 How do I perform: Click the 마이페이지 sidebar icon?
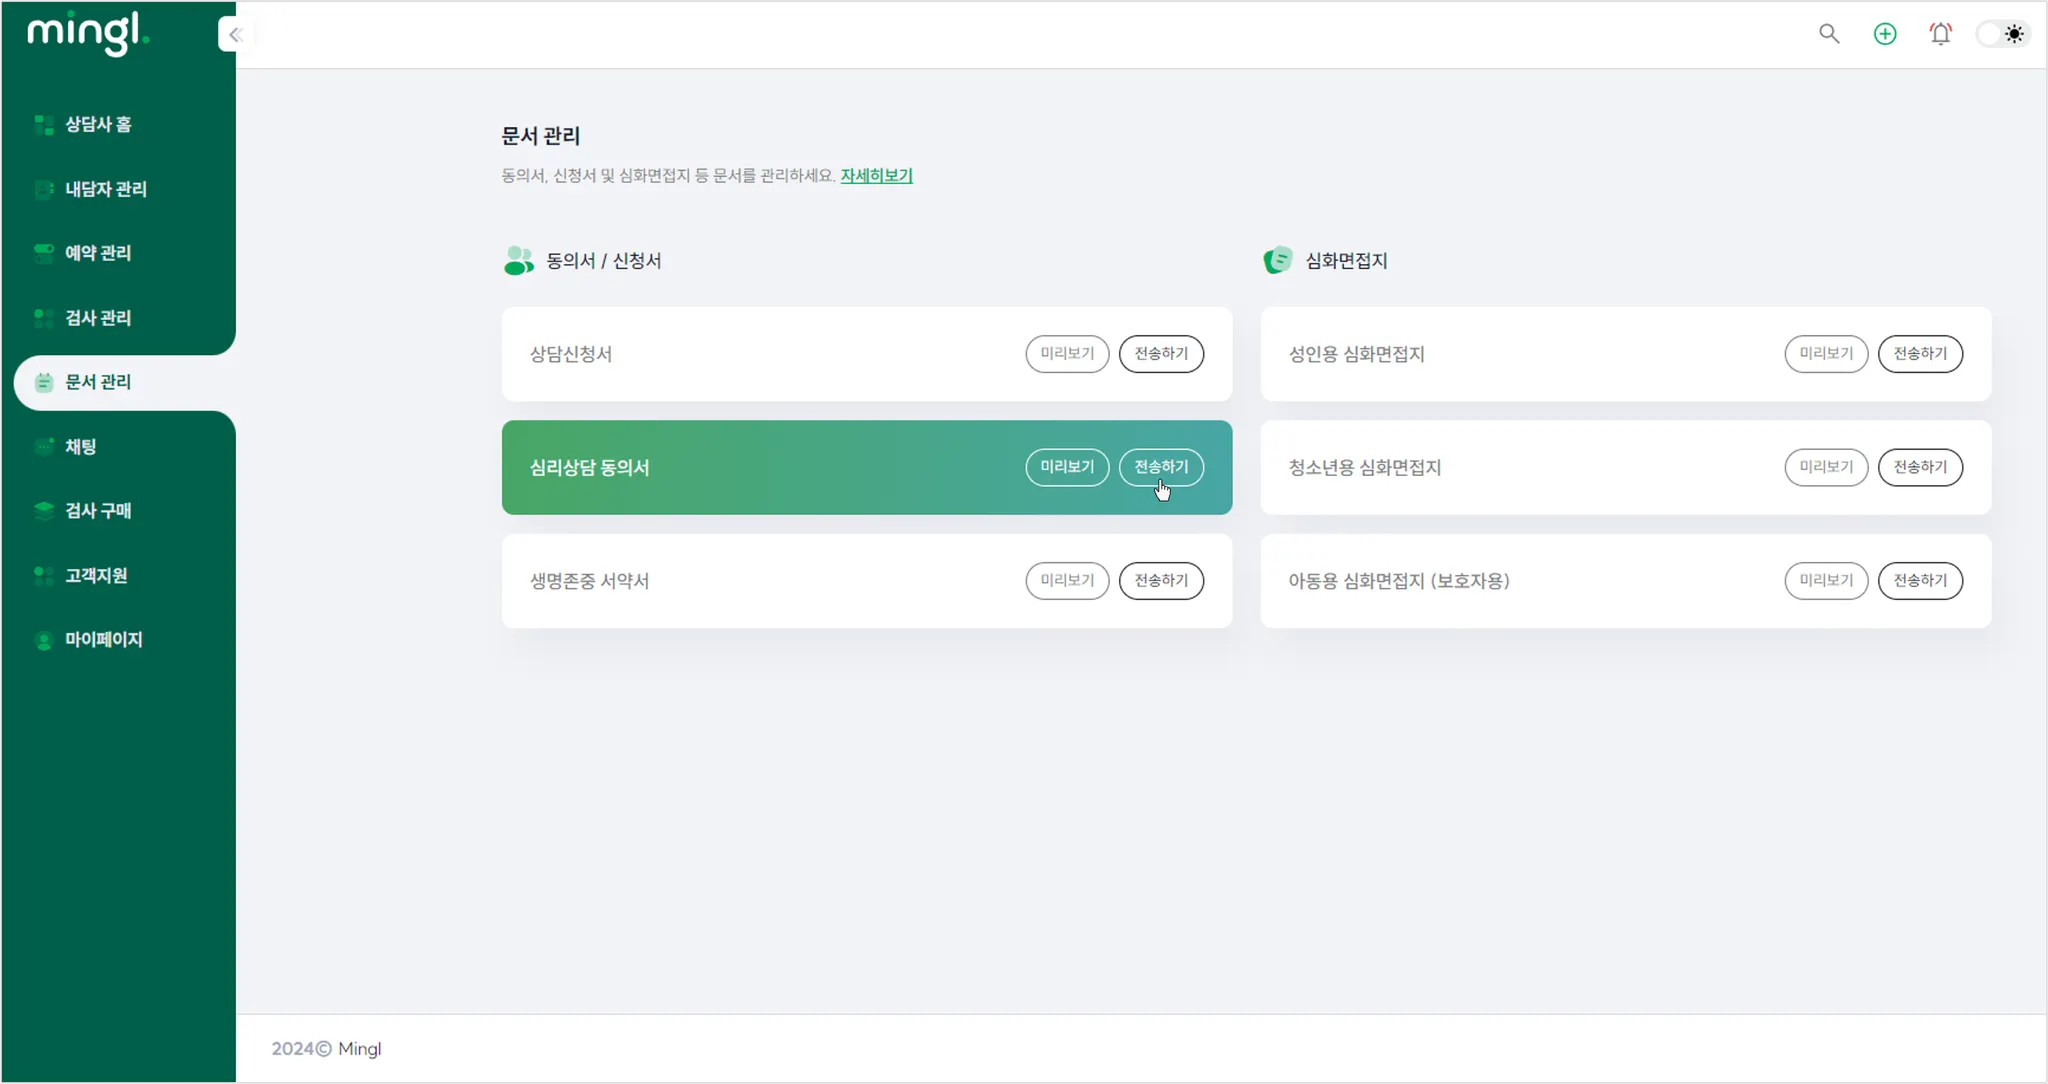pos(44,640)
